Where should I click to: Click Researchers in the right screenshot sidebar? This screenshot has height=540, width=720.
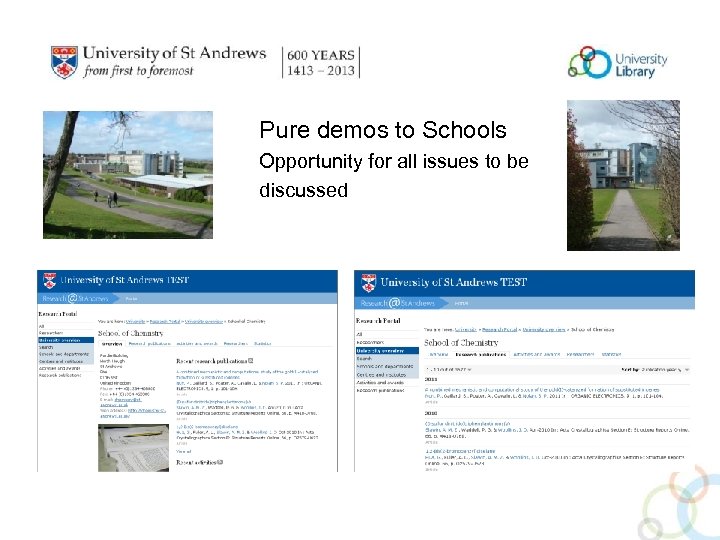click(x=370, y=342)
